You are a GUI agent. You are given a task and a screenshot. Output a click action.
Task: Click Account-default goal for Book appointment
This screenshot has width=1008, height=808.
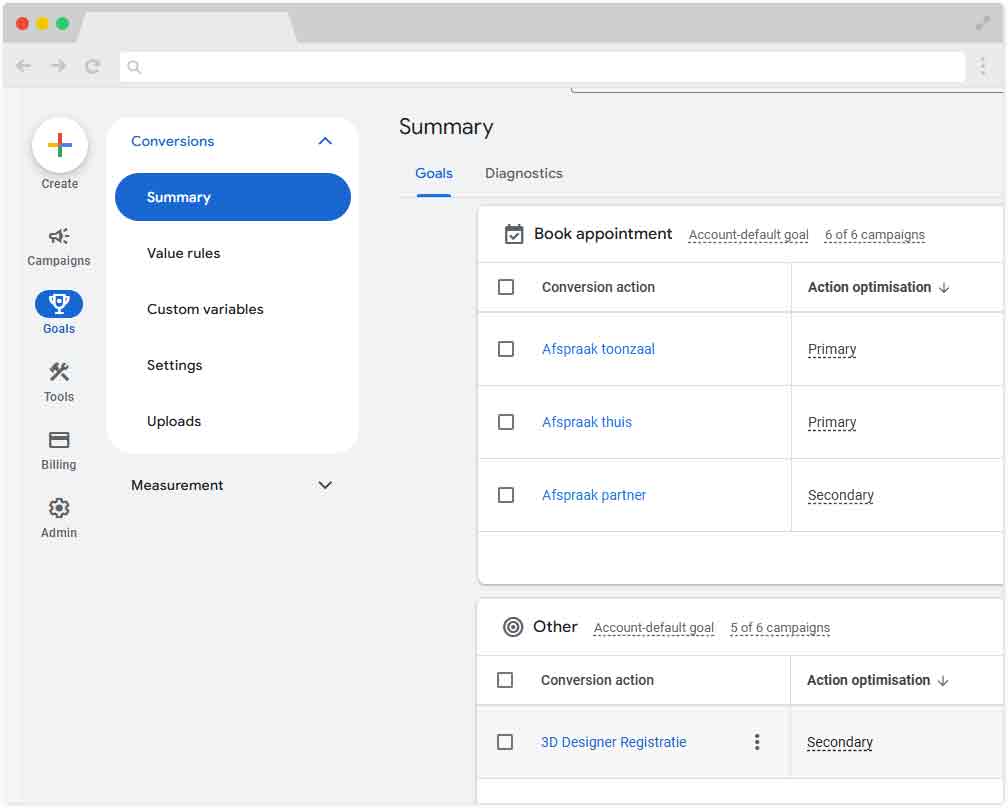(748, 235)
